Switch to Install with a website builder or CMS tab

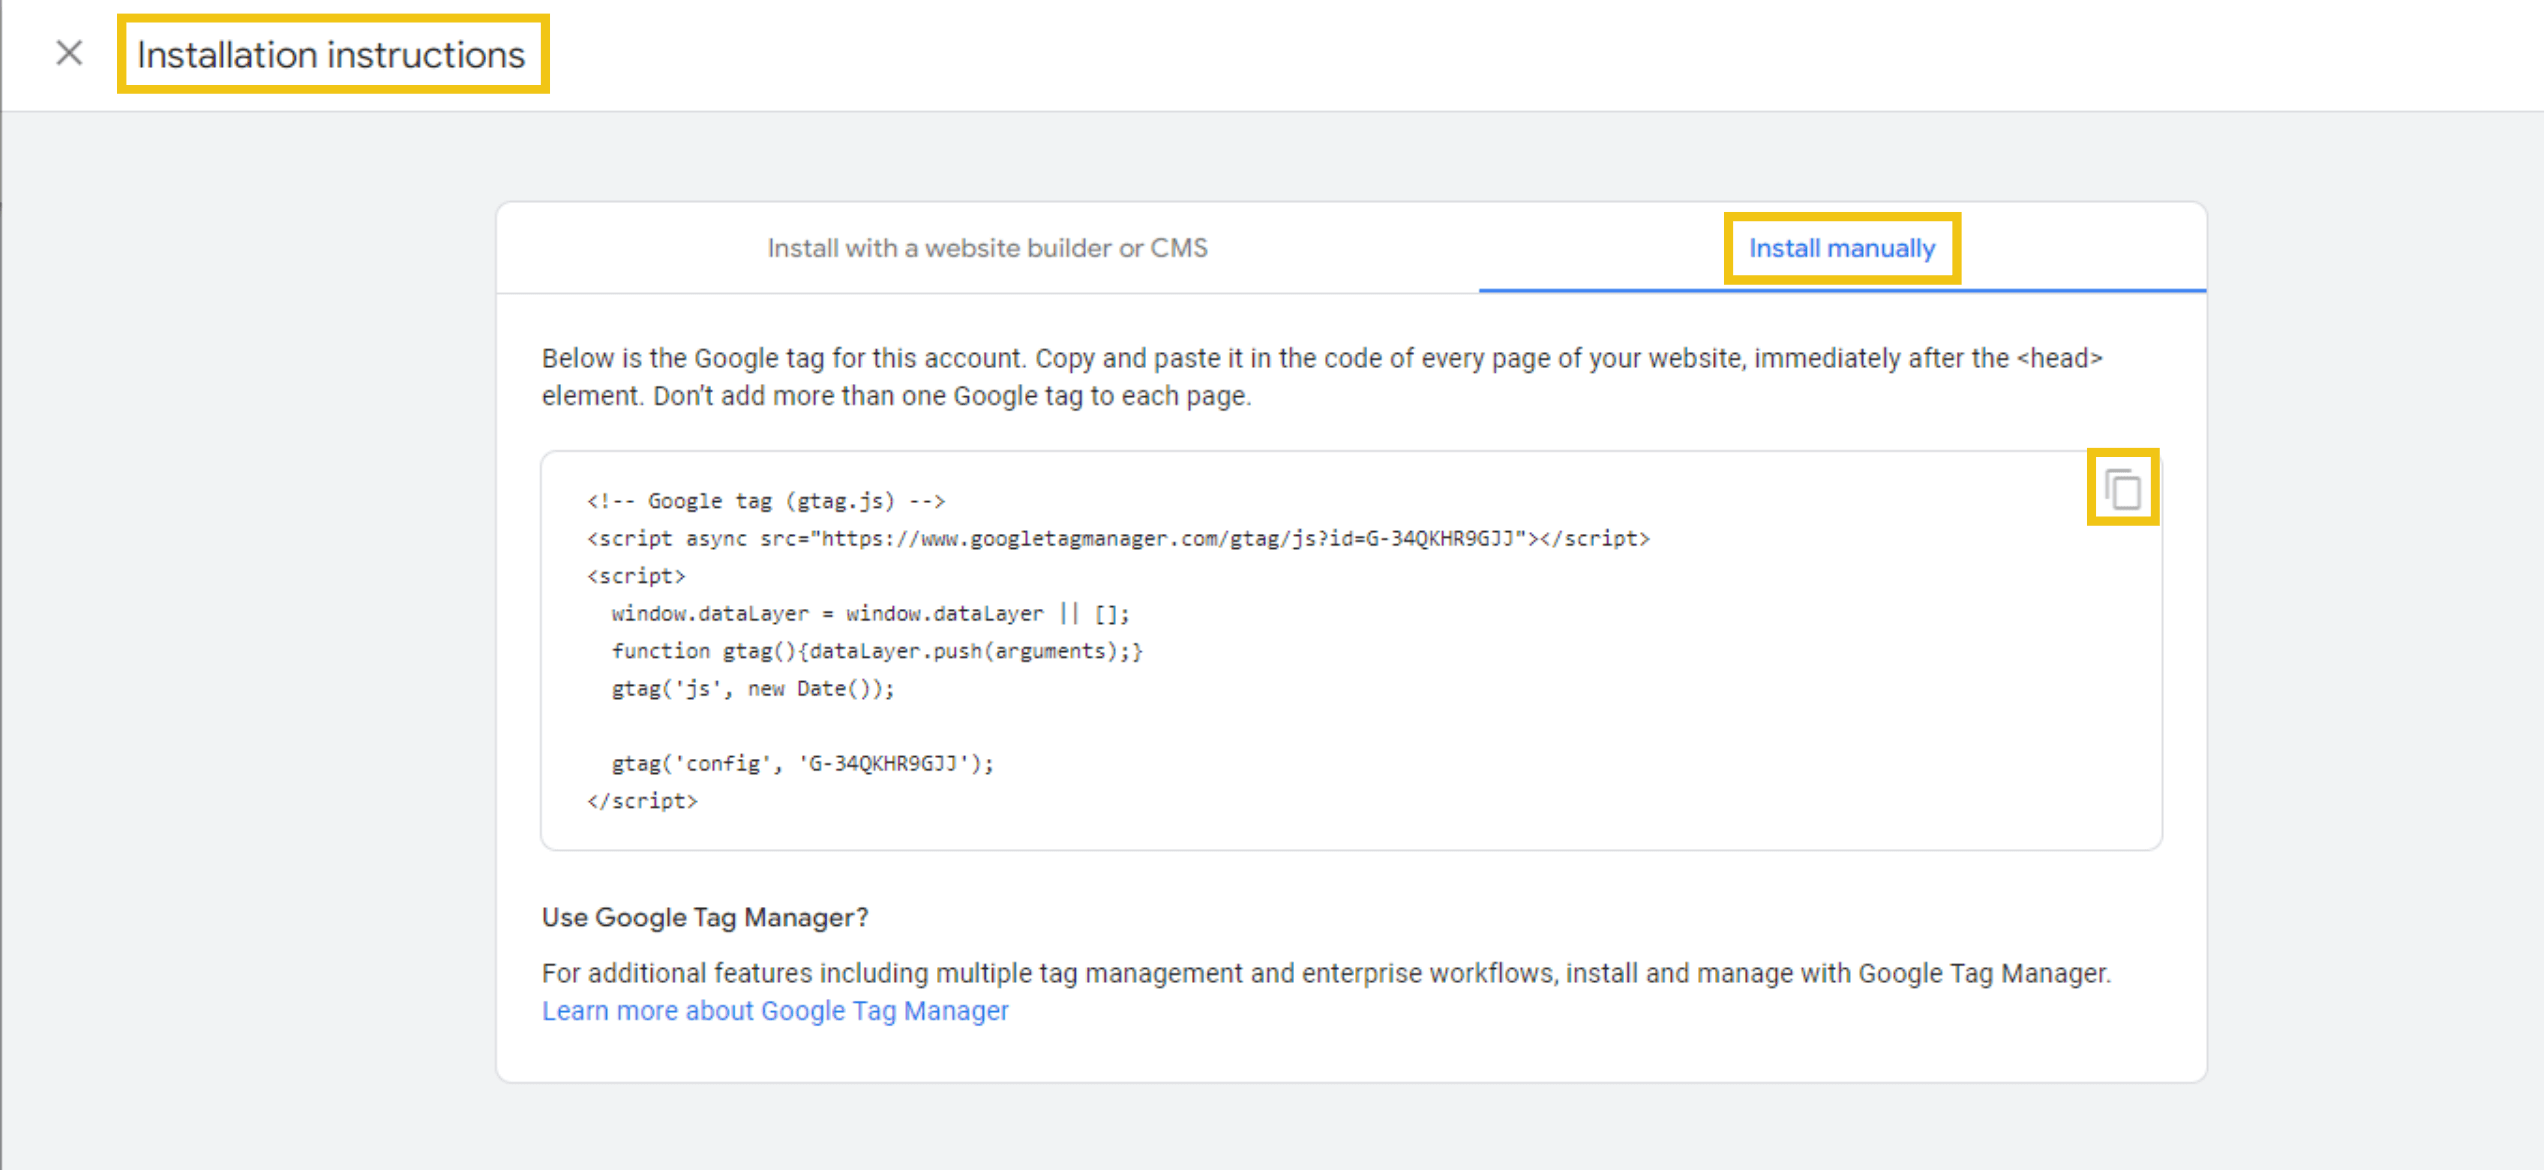coord(987,248)
